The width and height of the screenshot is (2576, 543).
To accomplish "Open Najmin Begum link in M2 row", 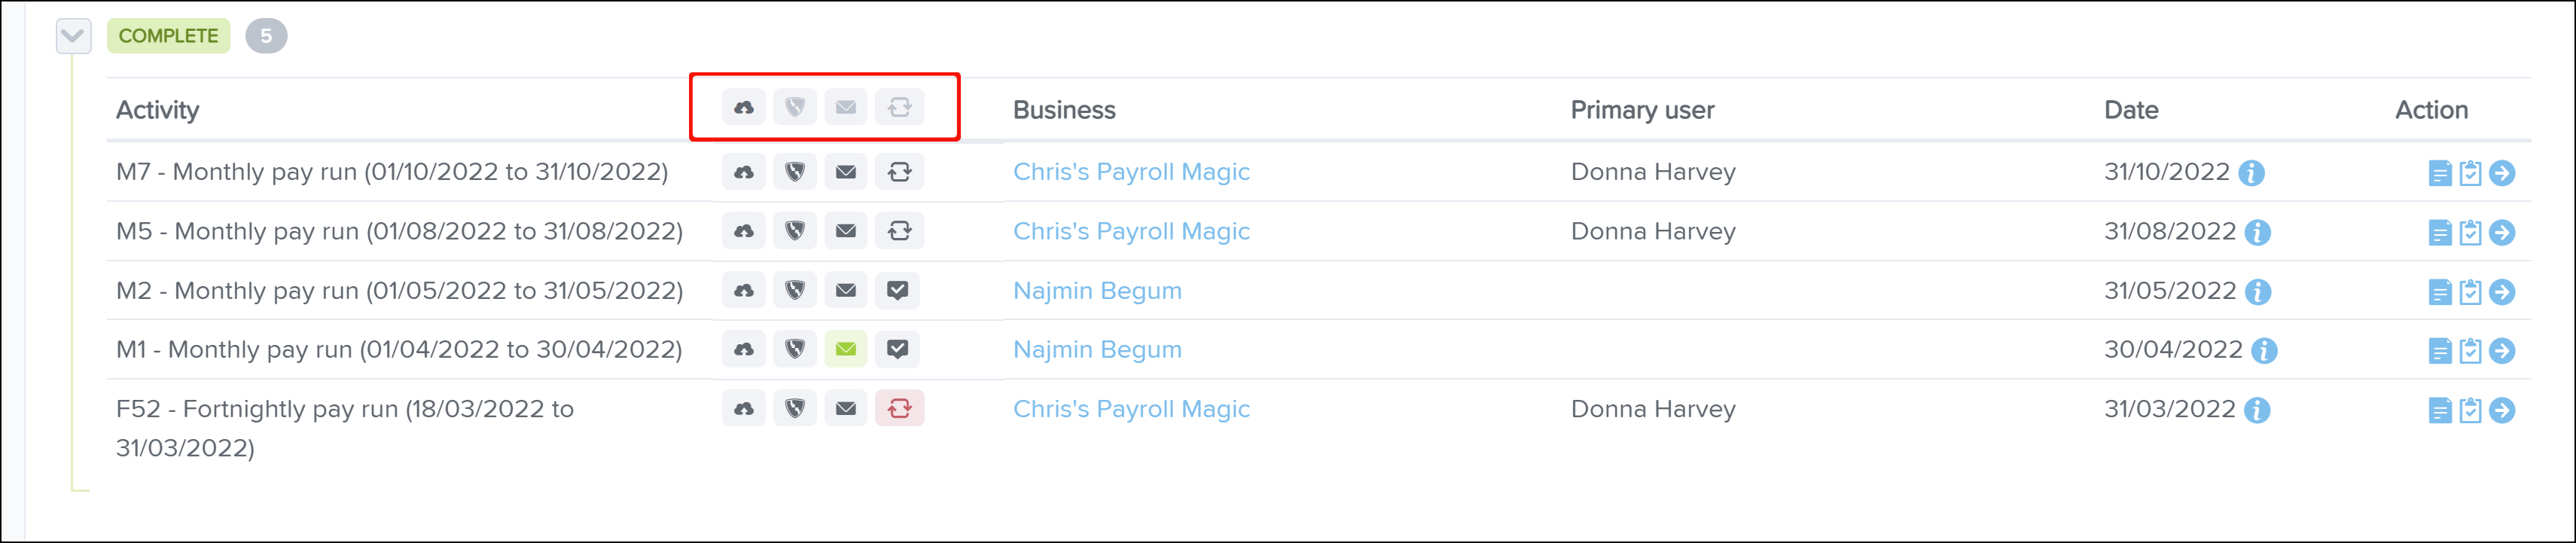I will click(1097, 291).
